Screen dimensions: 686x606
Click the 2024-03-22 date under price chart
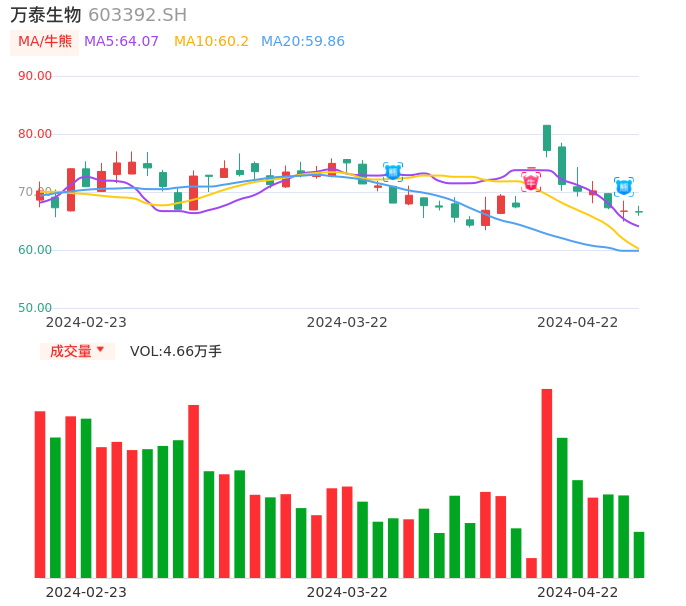coord(347,322)
